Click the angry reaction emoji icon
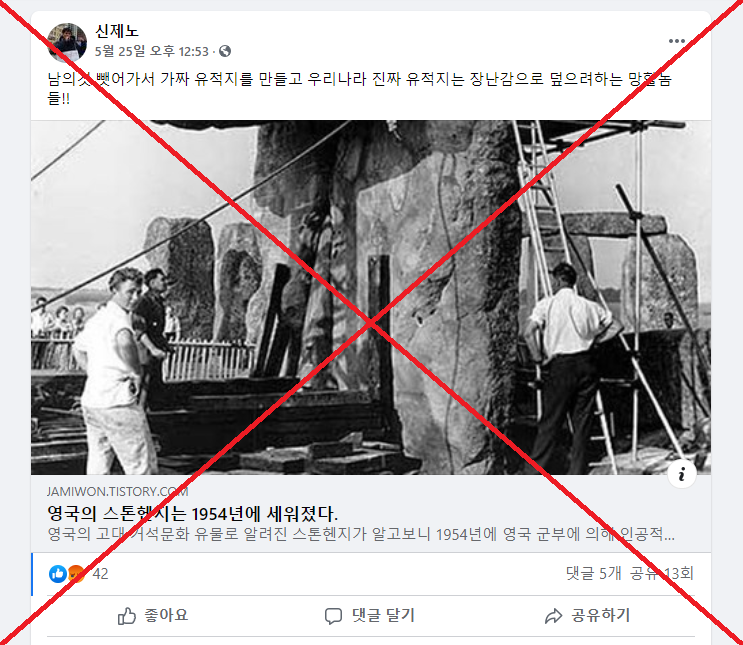The image size is (743, 645). (x=76, y=574)
